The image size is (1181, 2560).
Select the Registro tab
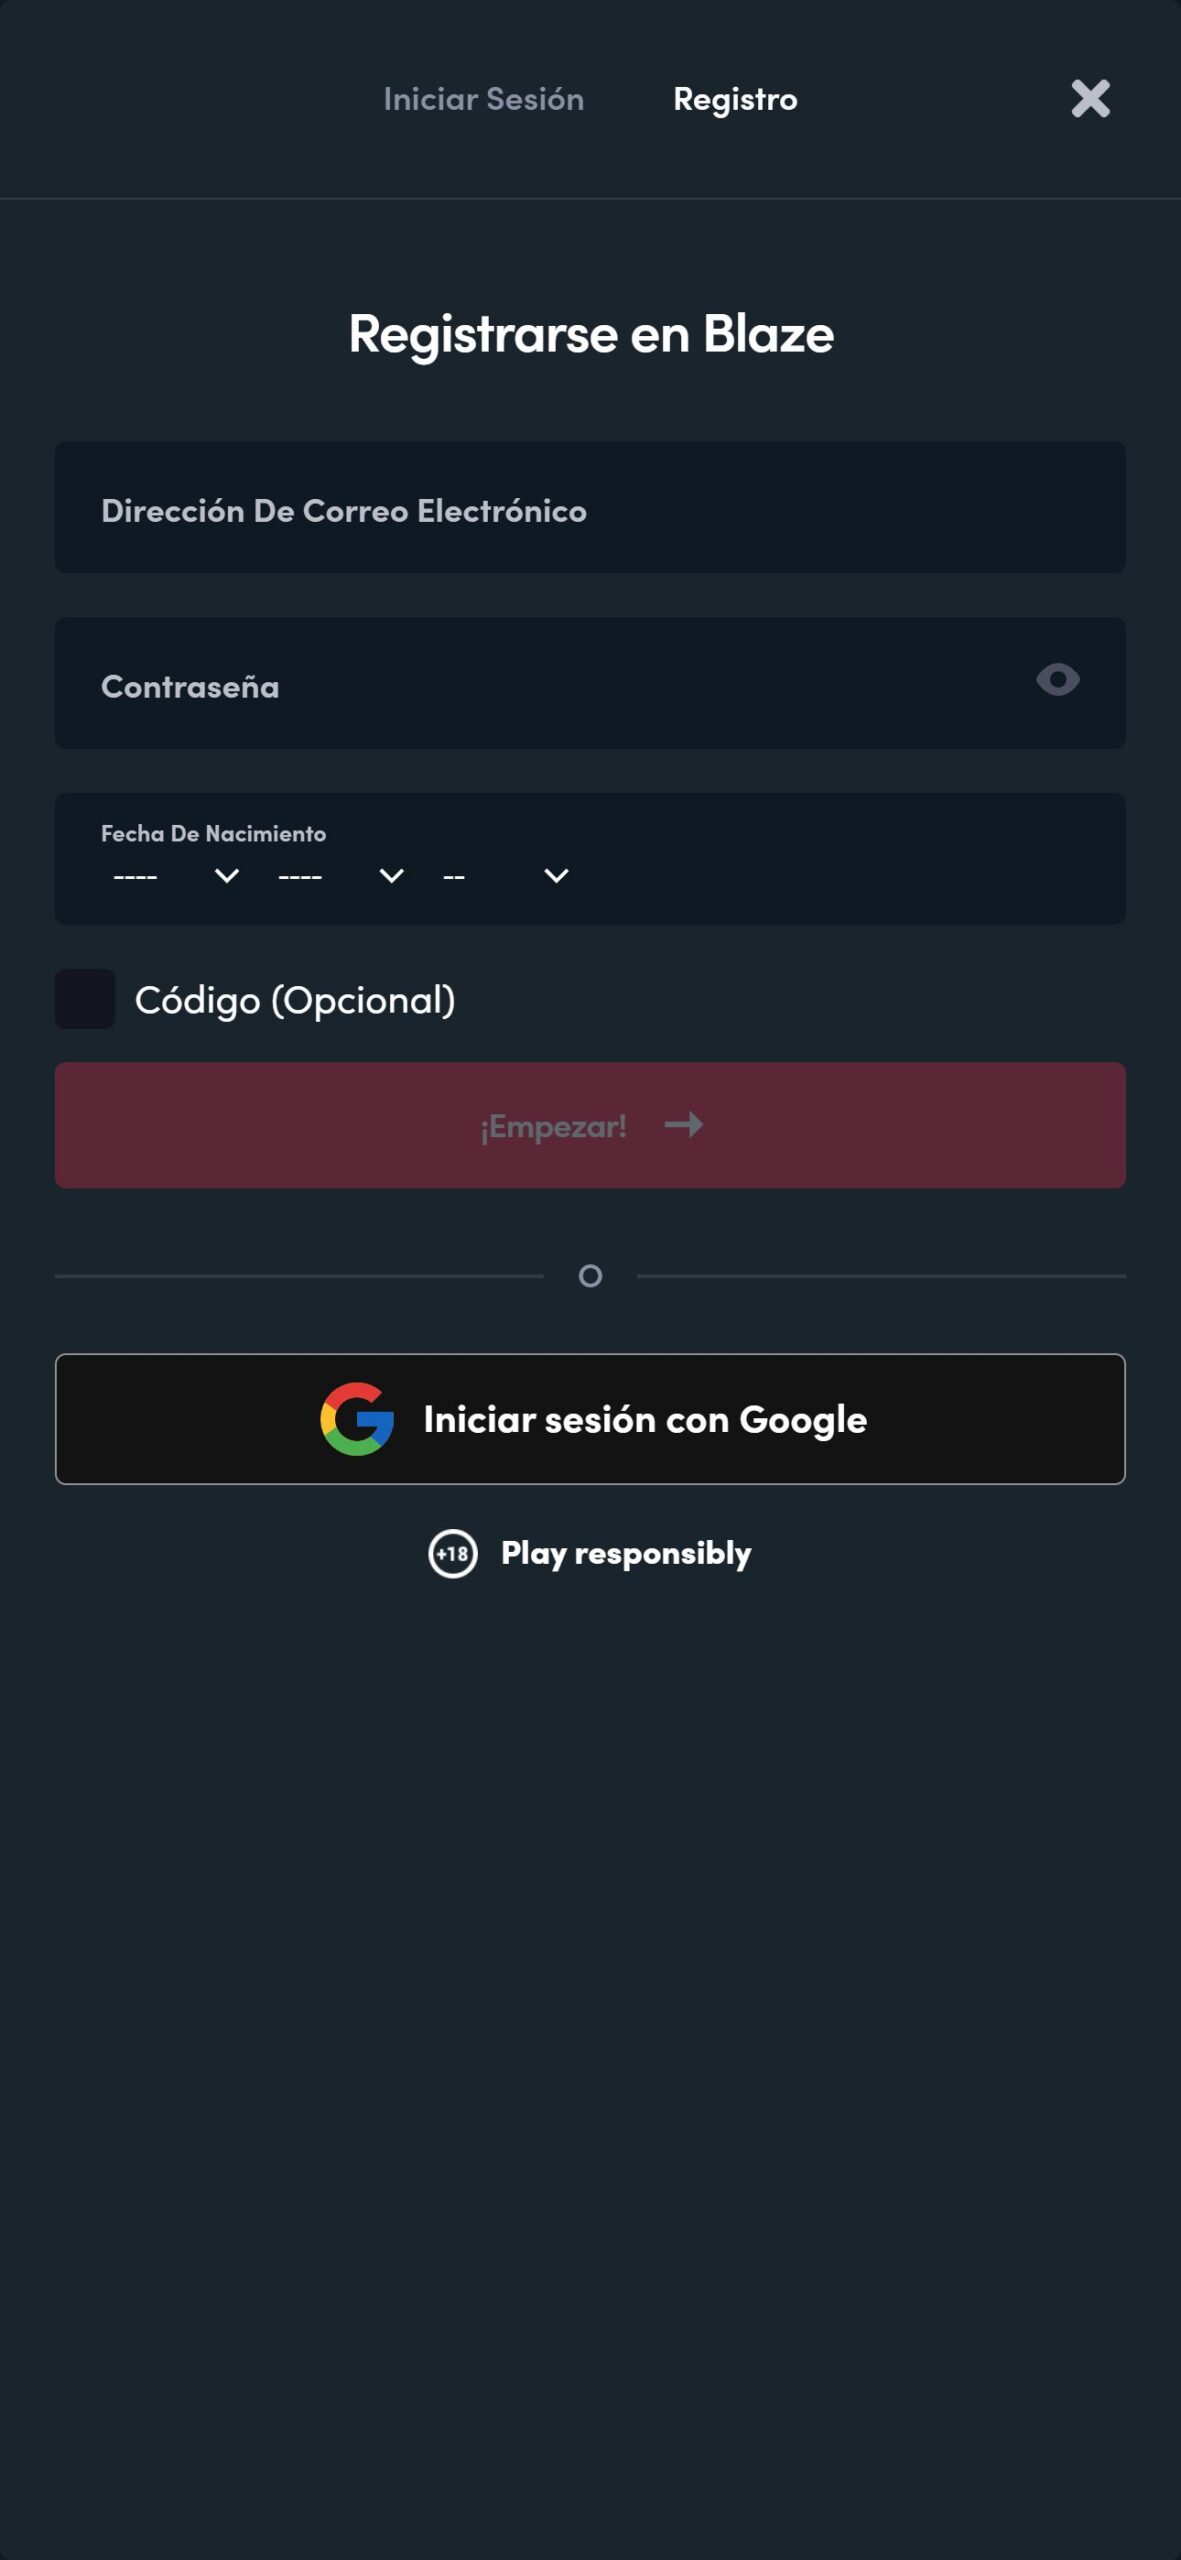point(735,99)
